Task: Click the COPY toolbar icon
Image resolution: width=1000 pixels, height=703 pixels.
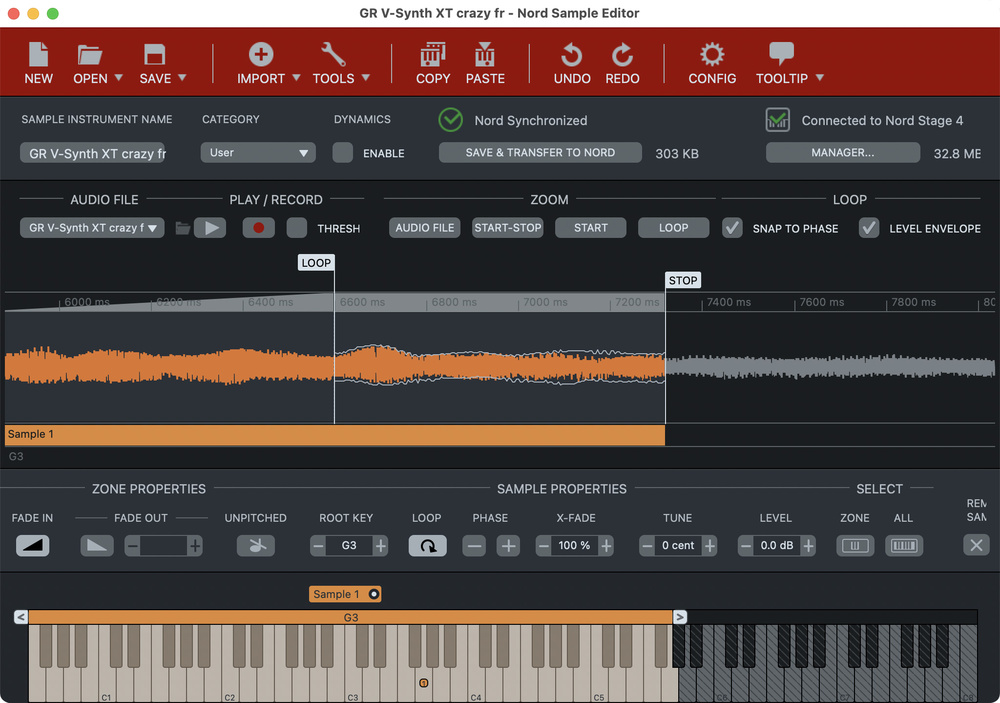Action: click(x=433, y=55)
